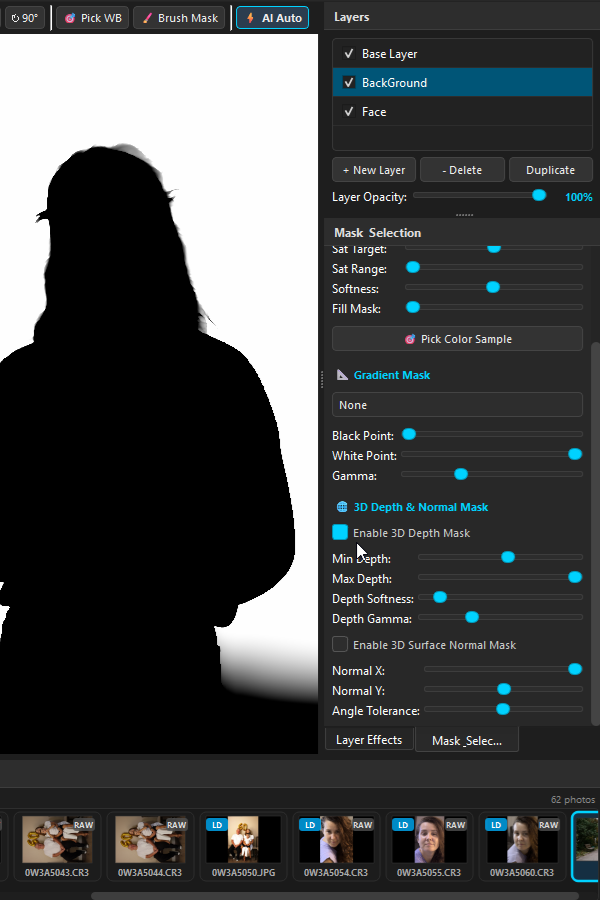Select the Base Layer row
Screen dimensions: 600x900
(x=462, y=53)
